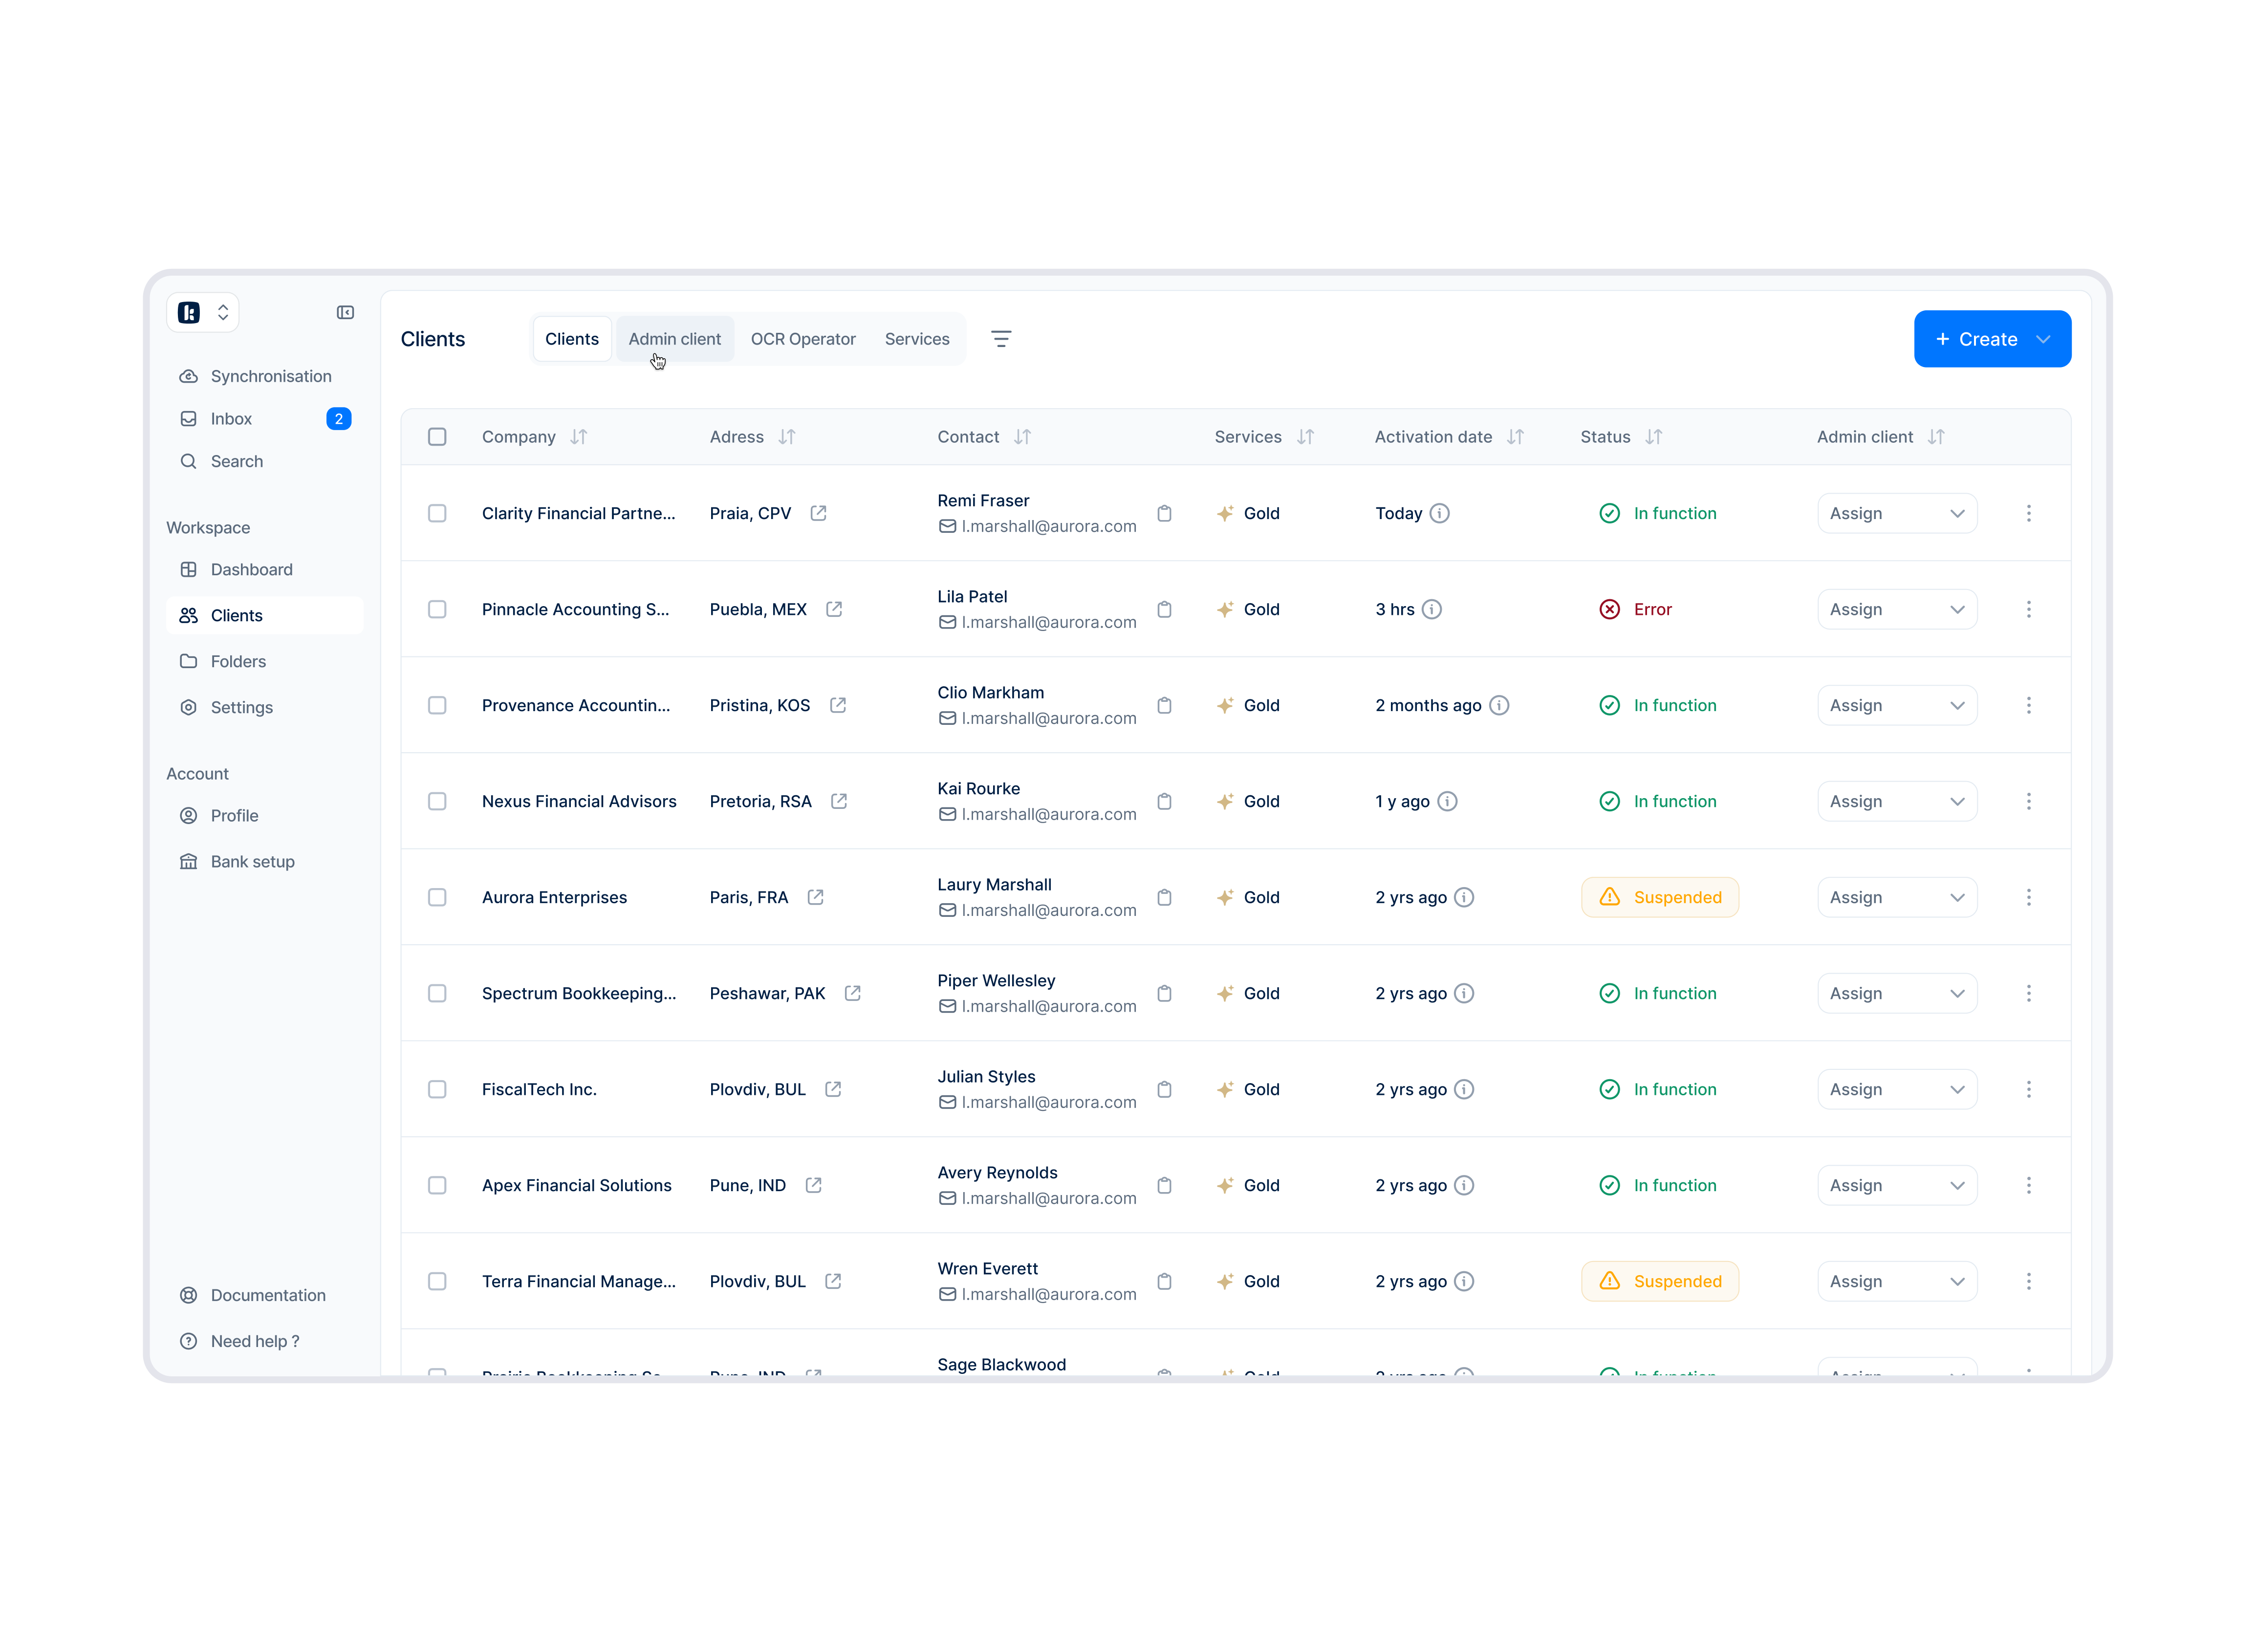Sort table by Status column
Viewport: 2256px width, 1652px height.
point(1653,437)
